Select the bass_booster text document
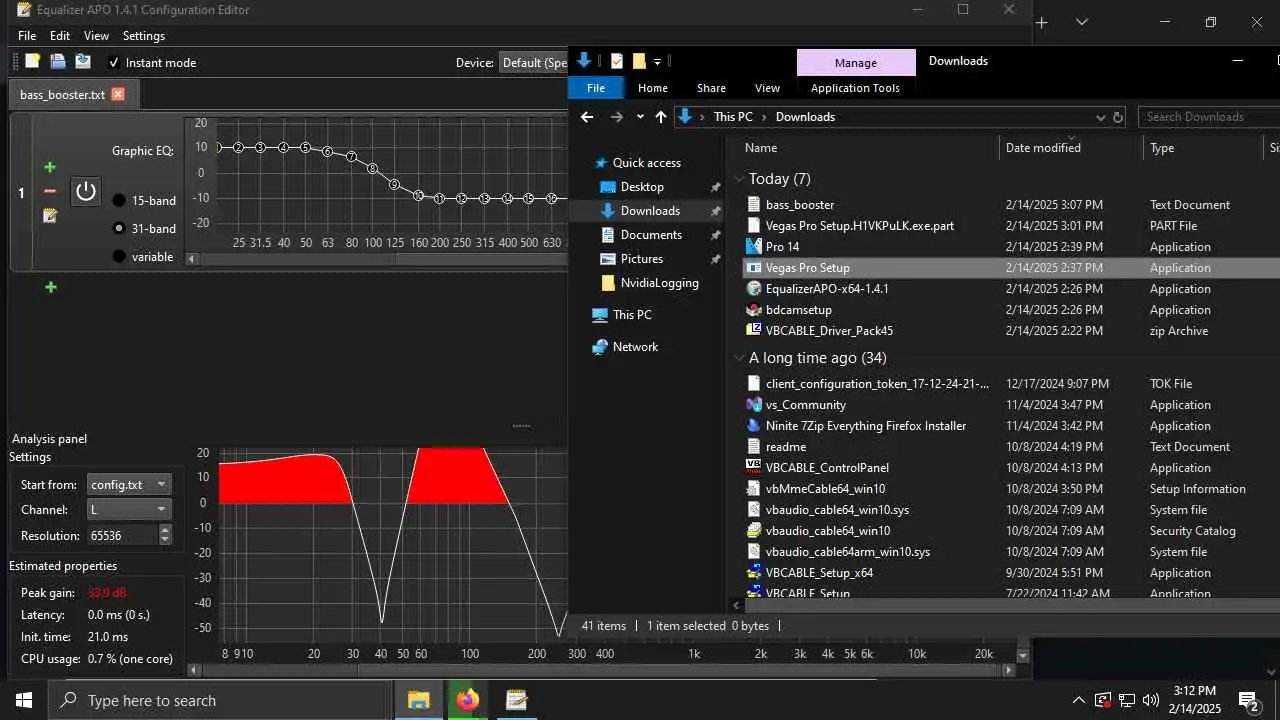 tap(800, 205)
